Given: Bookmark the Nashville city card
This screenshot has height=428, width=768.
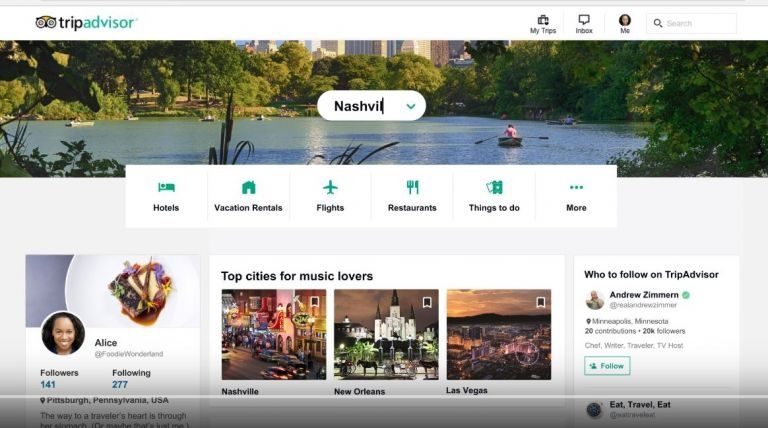Looking at the screenshot, I should pos(314,302).
